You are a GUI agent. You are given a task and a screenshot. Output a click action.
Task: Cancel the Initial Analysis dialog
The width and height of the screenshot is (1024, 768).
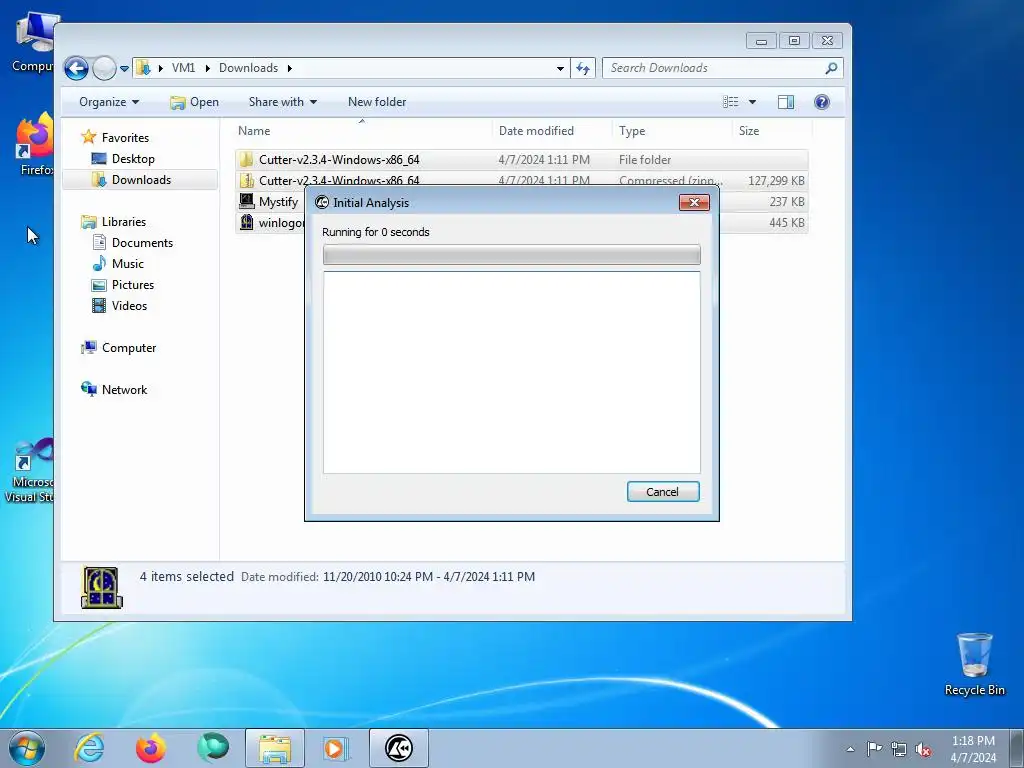coord(663,492)
